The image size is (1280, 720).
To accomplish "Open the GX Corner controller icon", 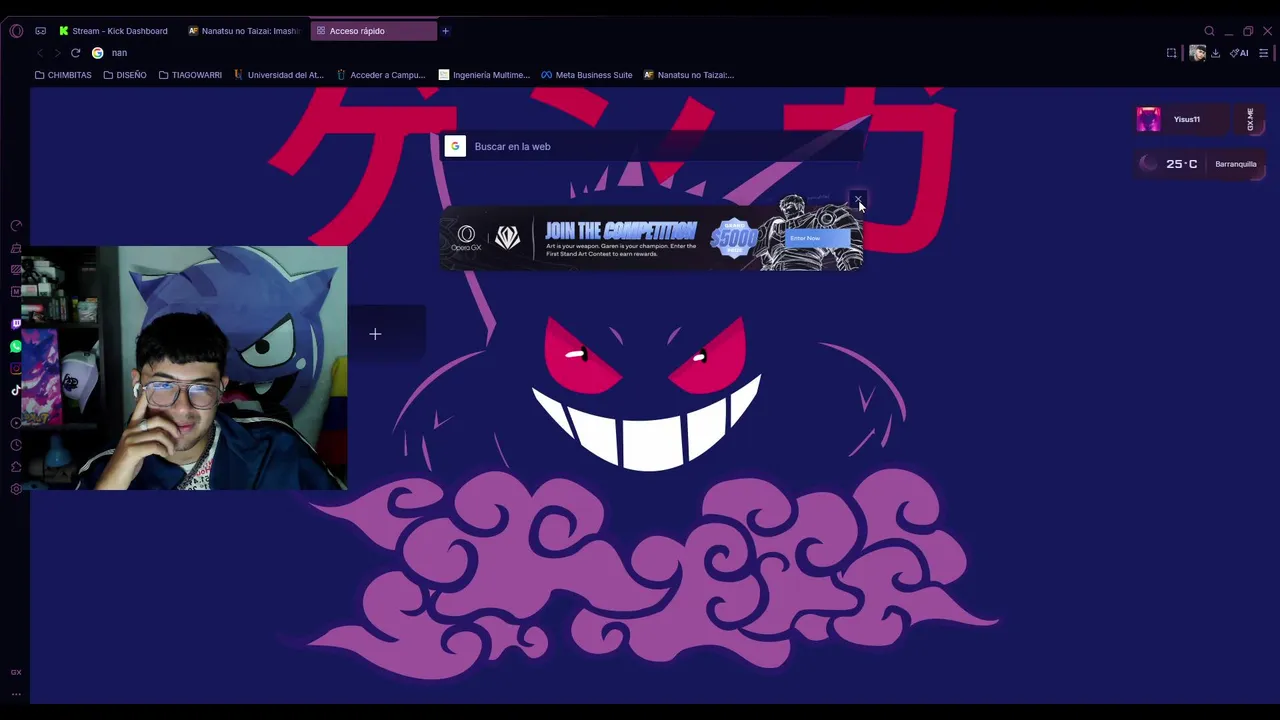I will [x=40, y=31].
